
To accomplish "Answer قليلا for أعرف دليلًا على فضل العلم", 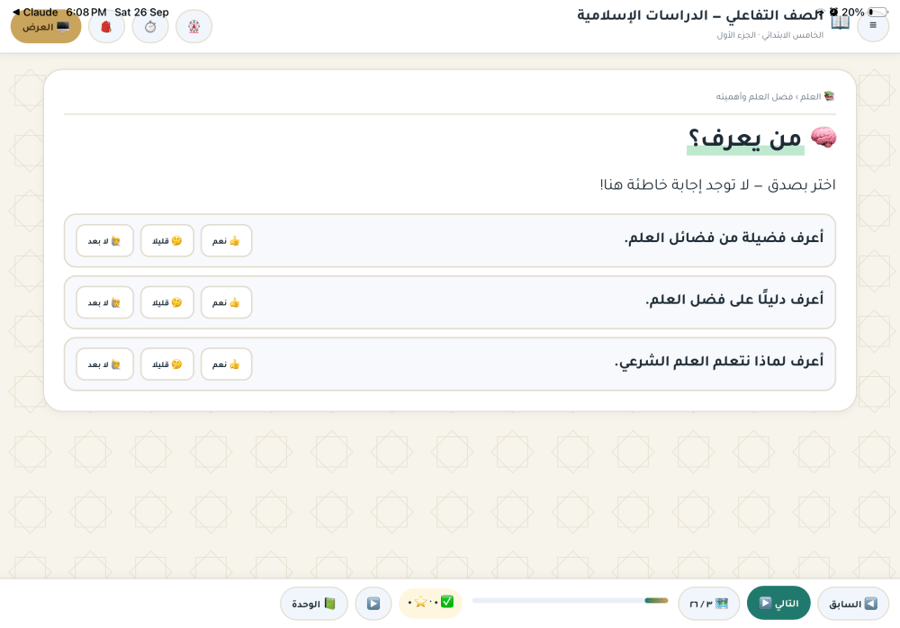I will point(166,302).
